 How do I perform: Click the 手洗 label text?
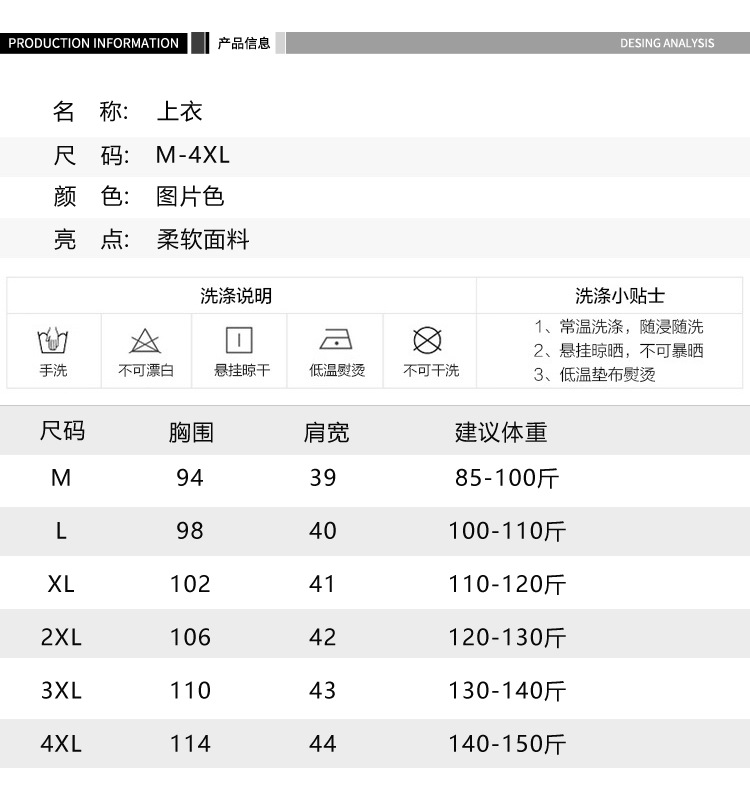click(x=53, y=370)
